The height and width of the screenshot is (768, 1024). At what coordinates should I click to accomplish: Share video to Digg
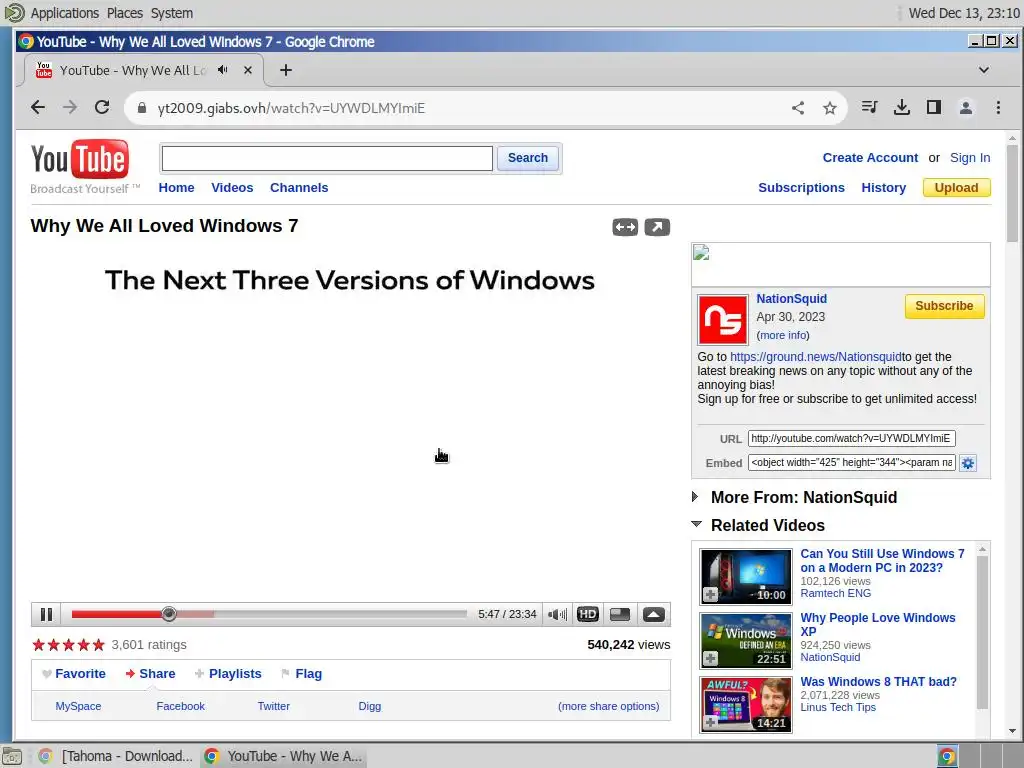point(370,707)
